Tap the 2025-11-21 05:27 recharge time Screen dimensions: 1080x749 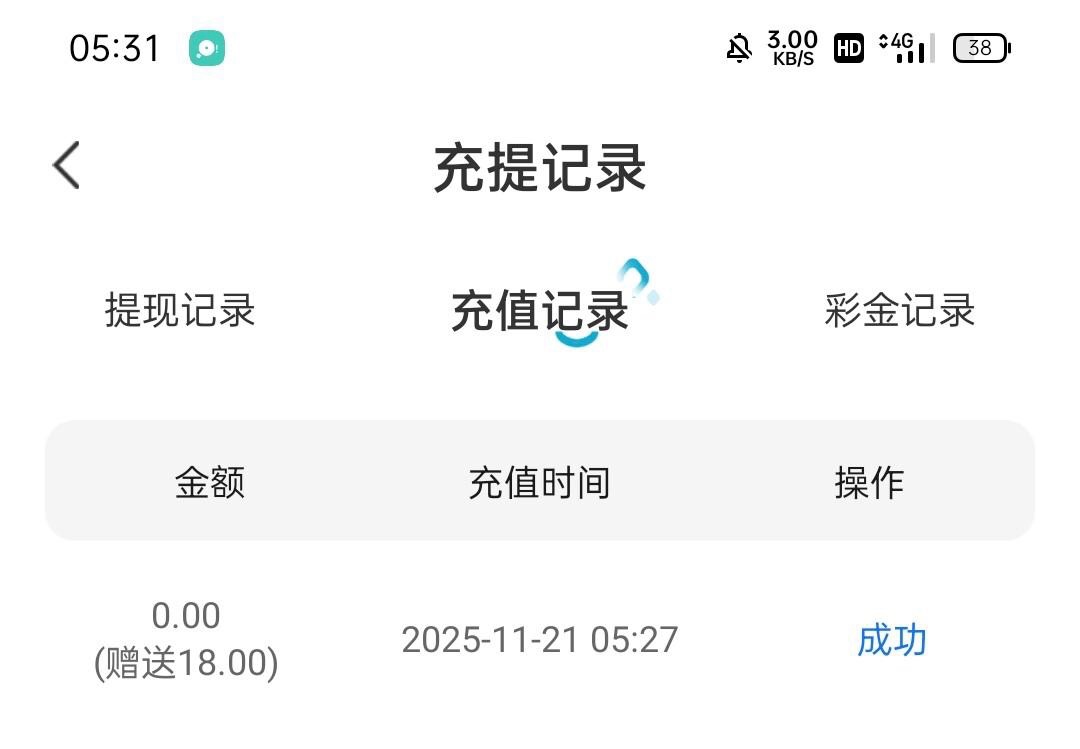540,640
